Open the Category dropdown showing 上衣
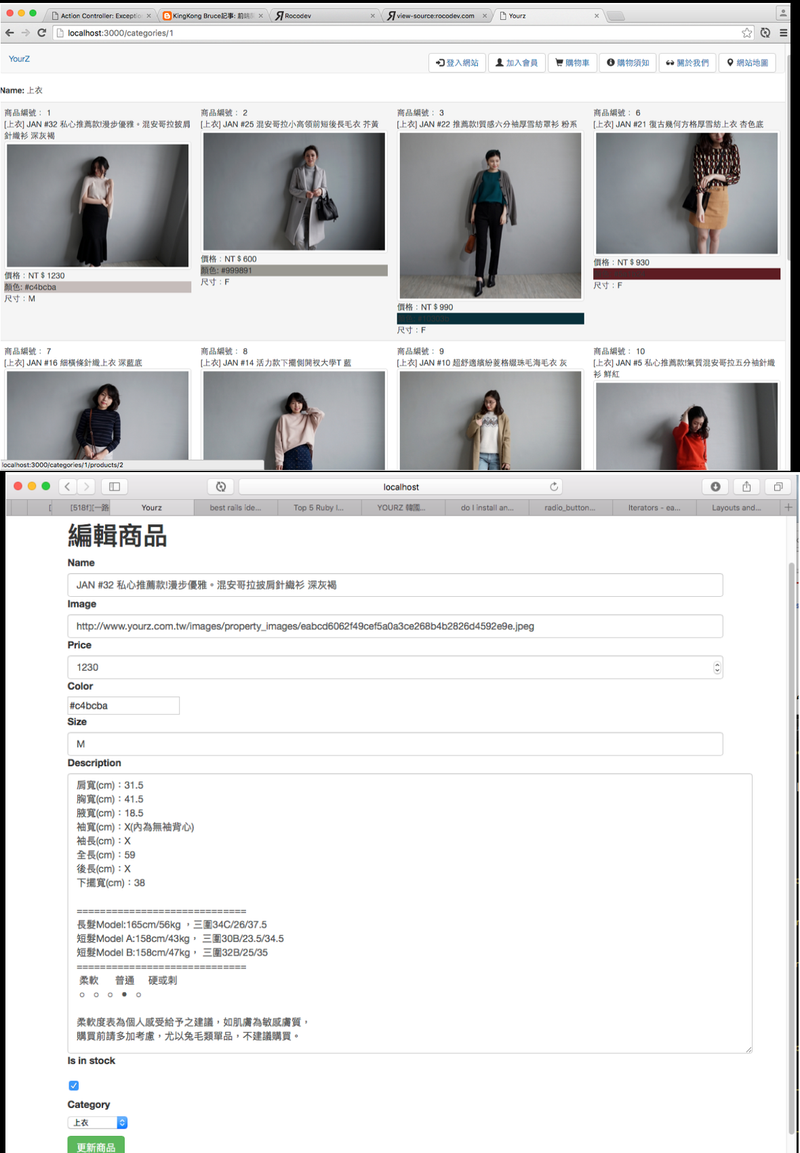 (97, 1122)
